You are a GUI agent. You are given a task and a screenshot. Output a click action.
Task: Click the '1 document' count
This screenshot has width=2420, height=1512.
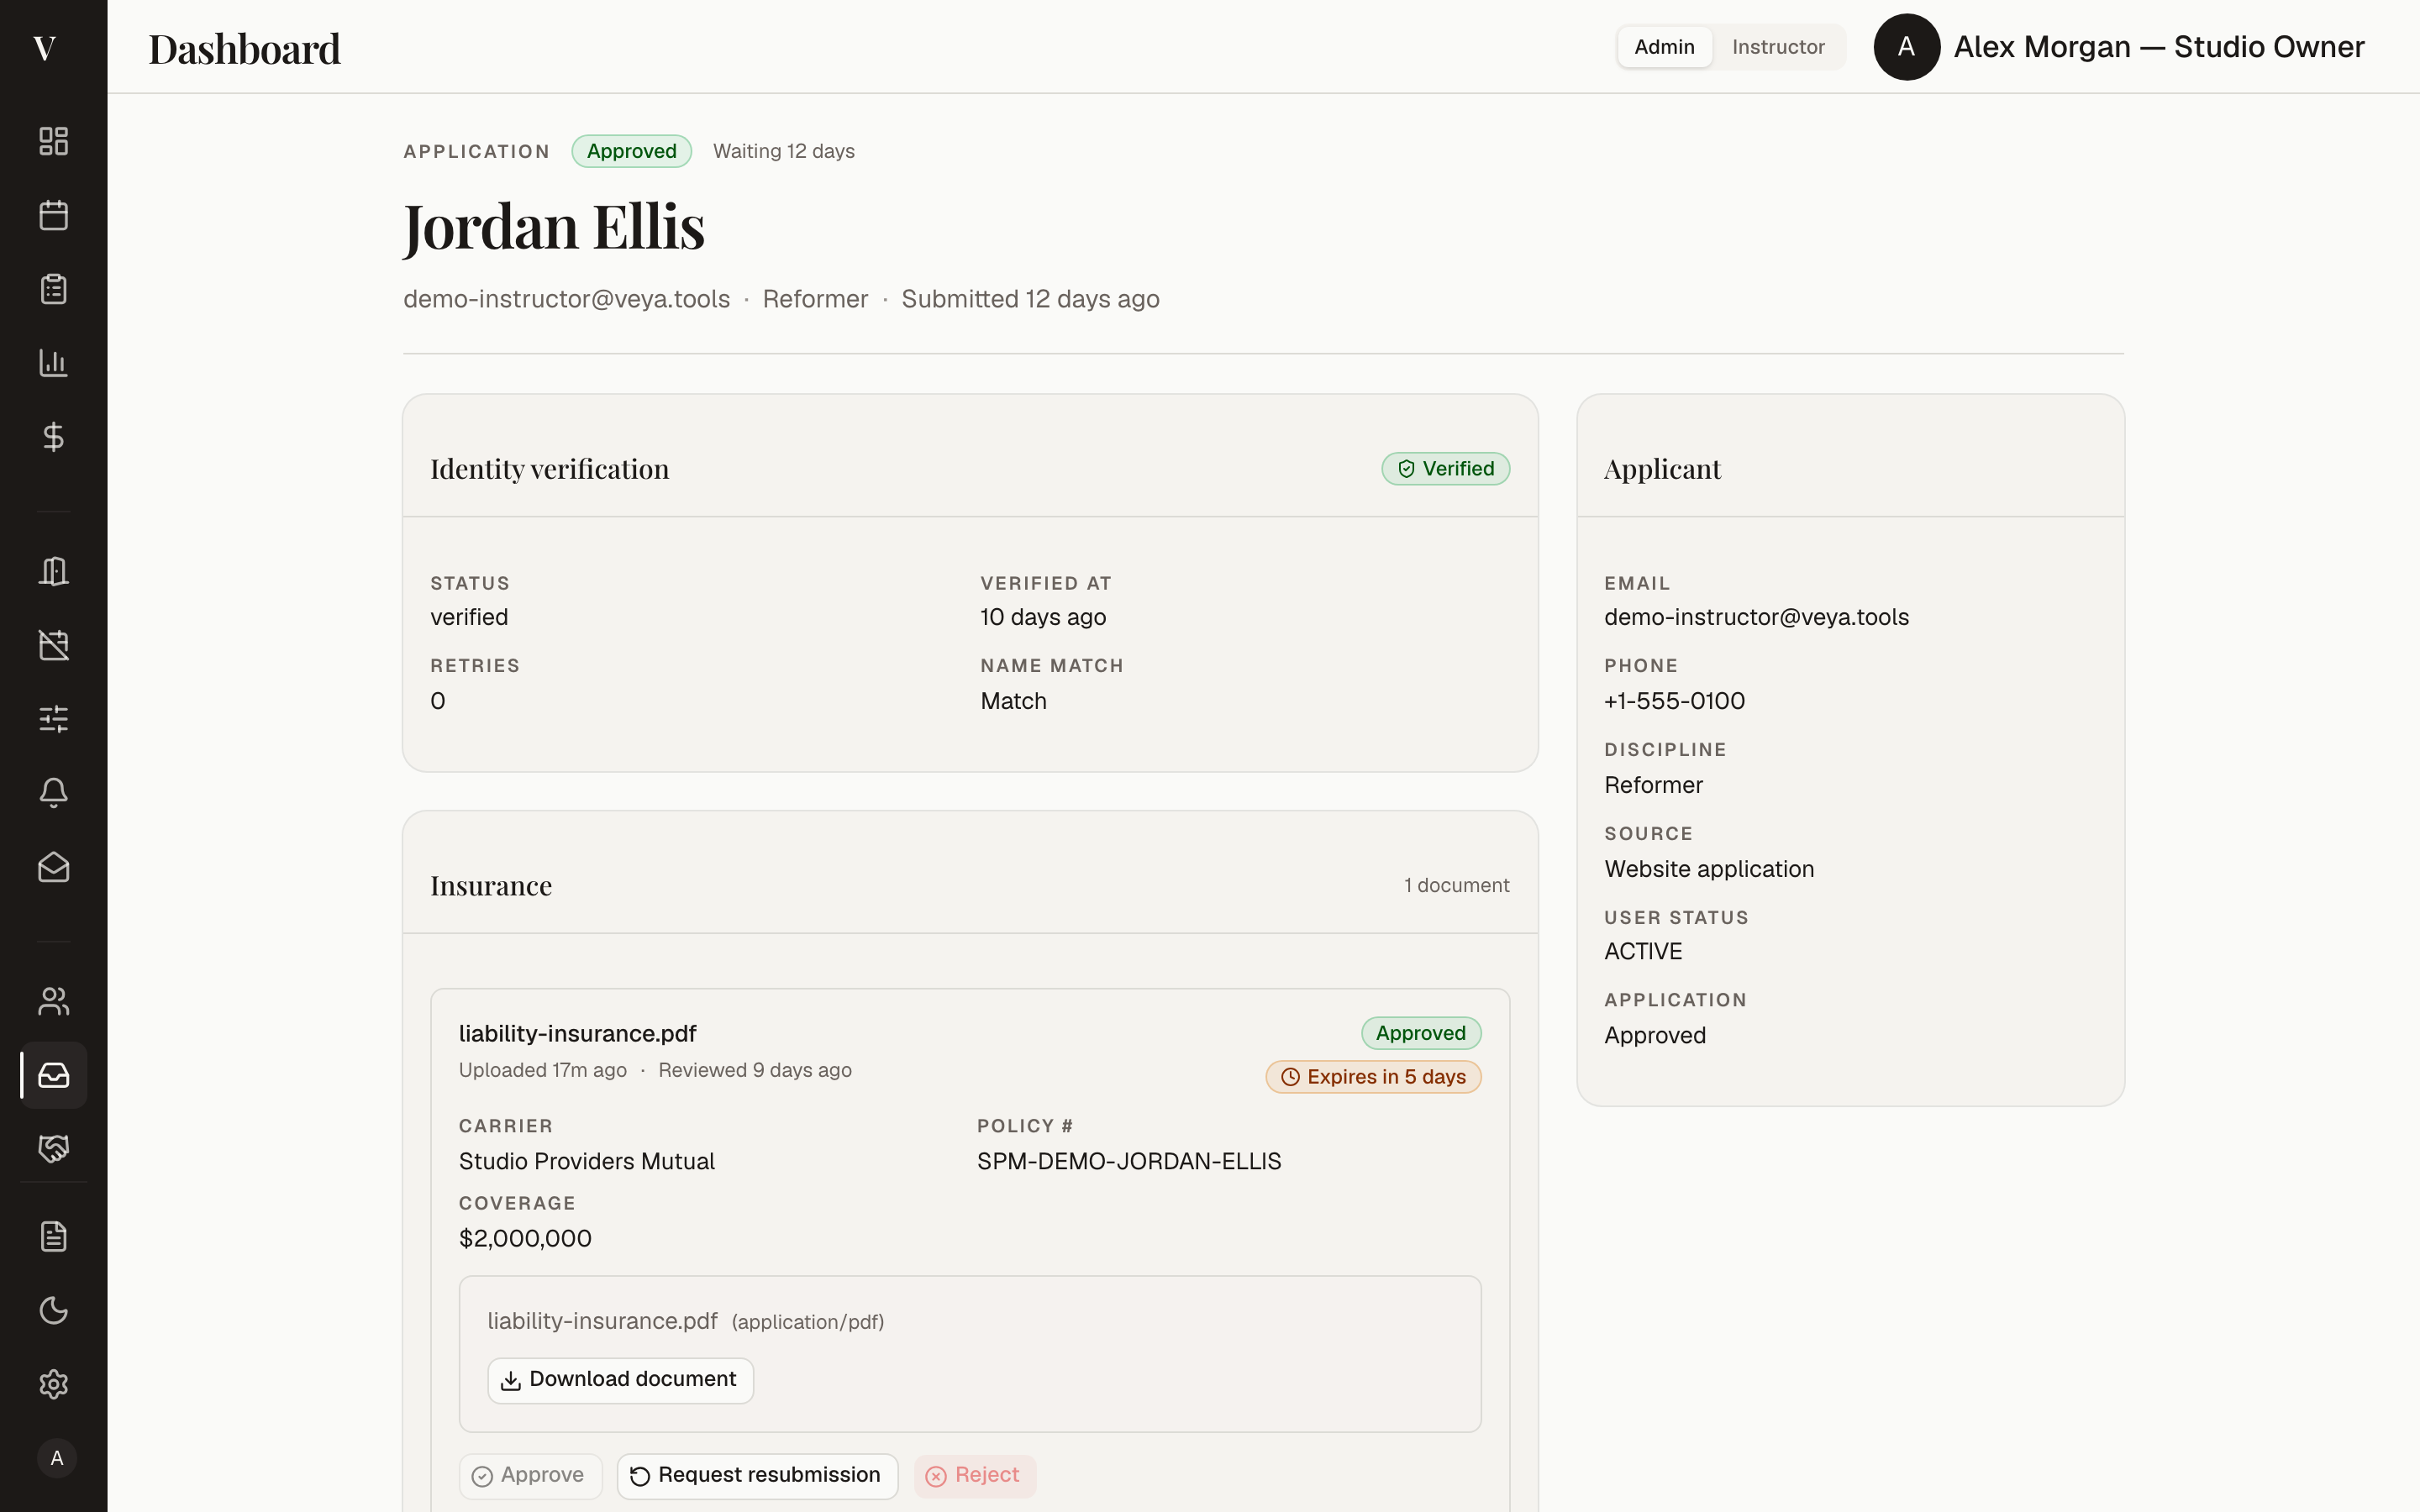pyautogui.click(x=1456, y=886)
